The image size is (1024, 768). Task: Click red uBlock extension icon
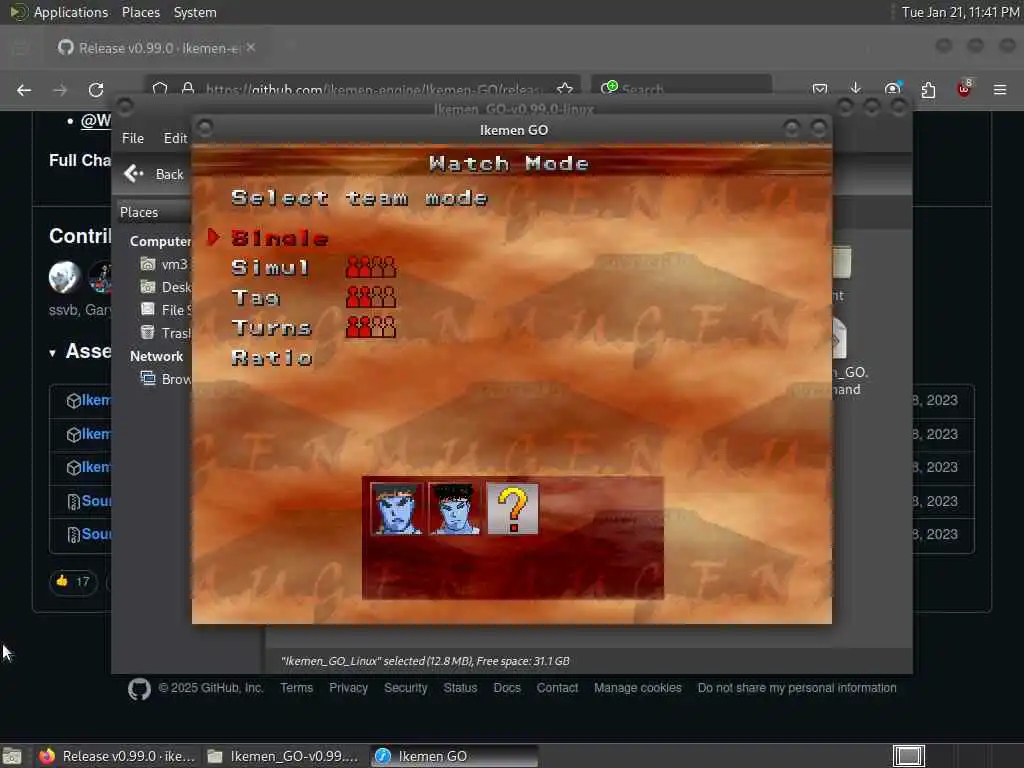pyautogui.click(x=964, y=89)
